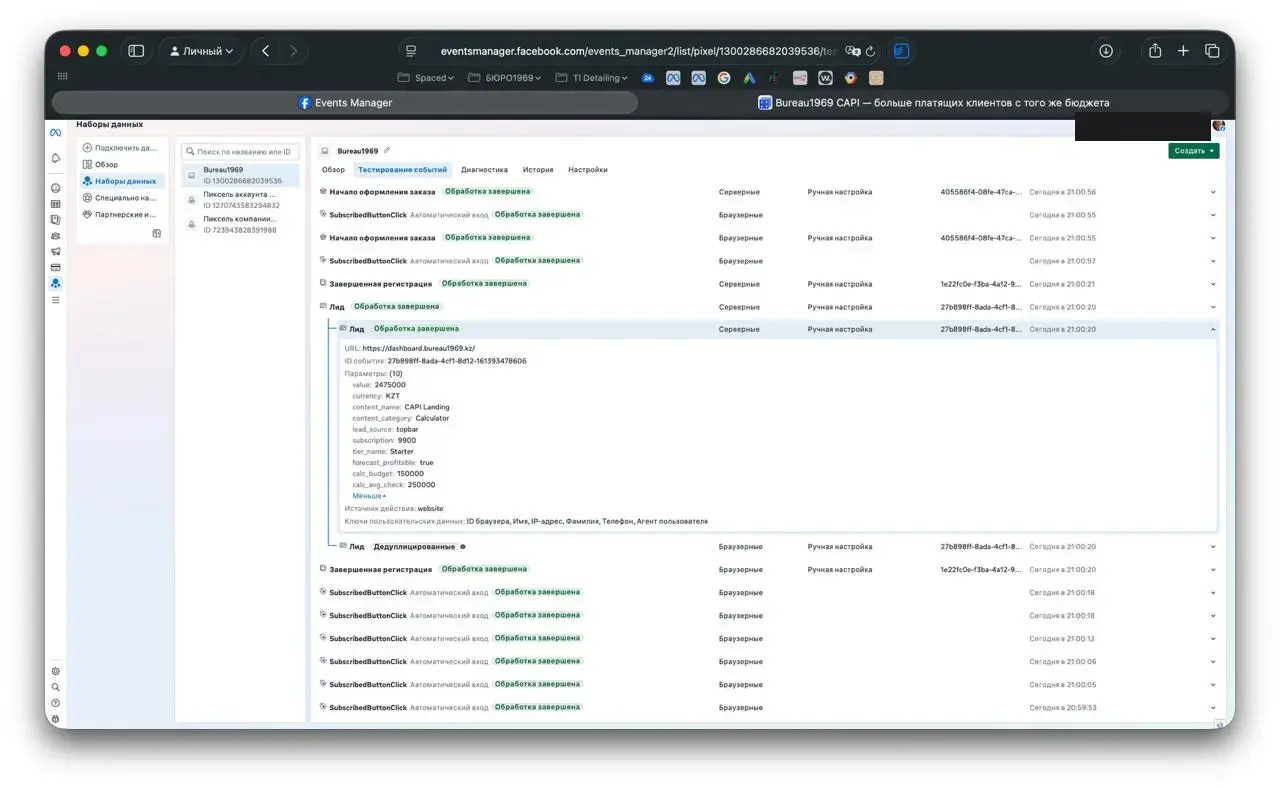Open the Личный profile dropdown
Viewport: 1280px width, 788px height.
point(201,51)
